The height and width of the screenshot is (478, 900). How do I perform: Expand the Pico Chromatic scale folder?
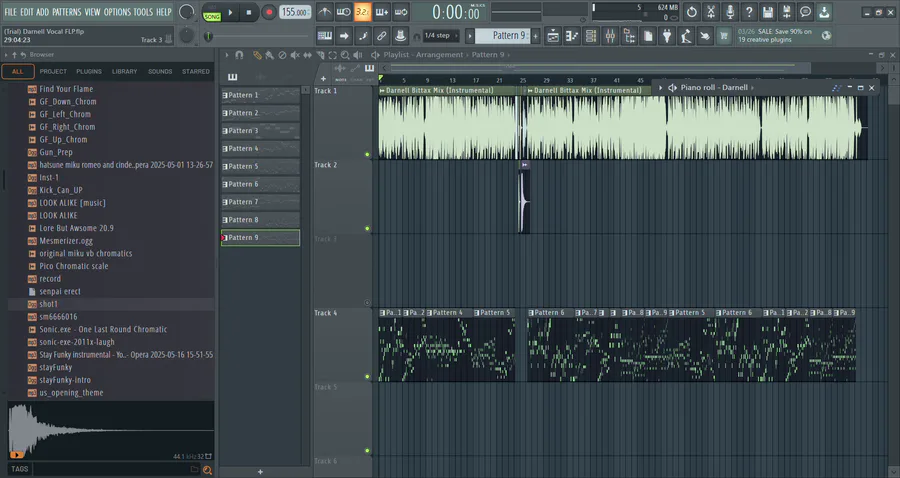(73, 266)
